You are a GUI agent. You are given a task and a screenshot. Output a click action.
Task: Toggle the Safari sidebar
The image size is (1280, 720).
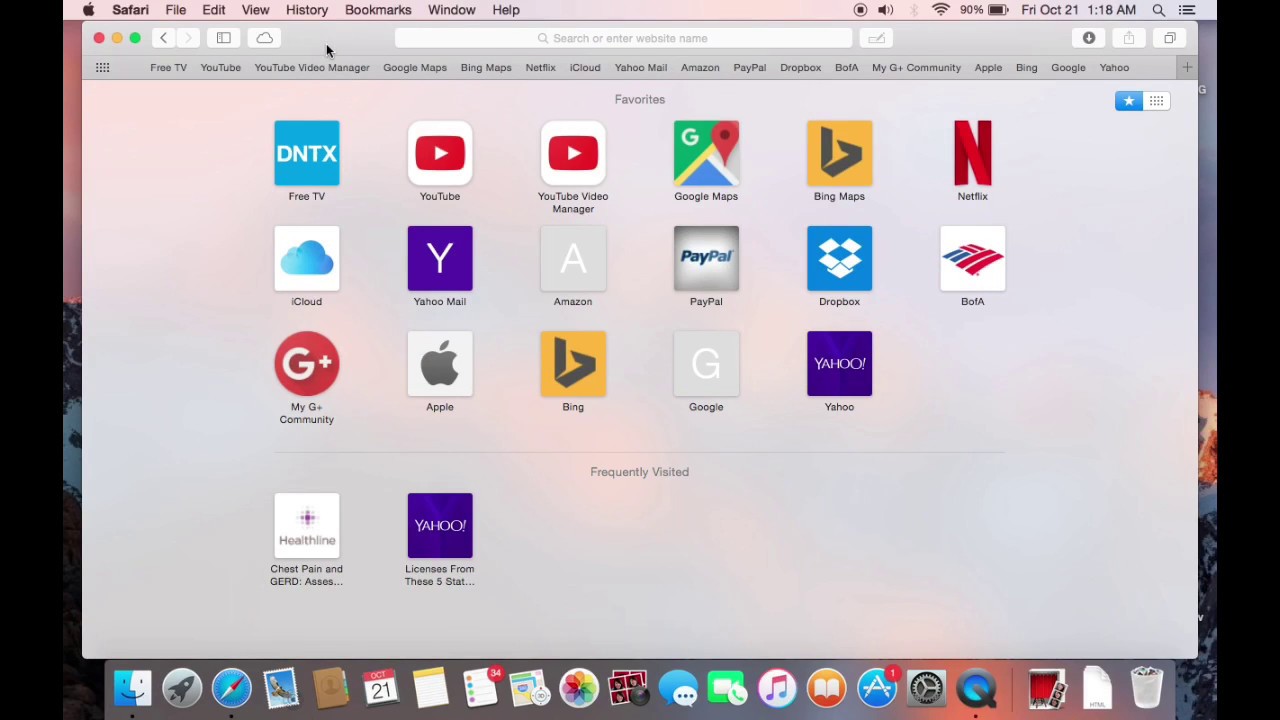tap(223, 37)
